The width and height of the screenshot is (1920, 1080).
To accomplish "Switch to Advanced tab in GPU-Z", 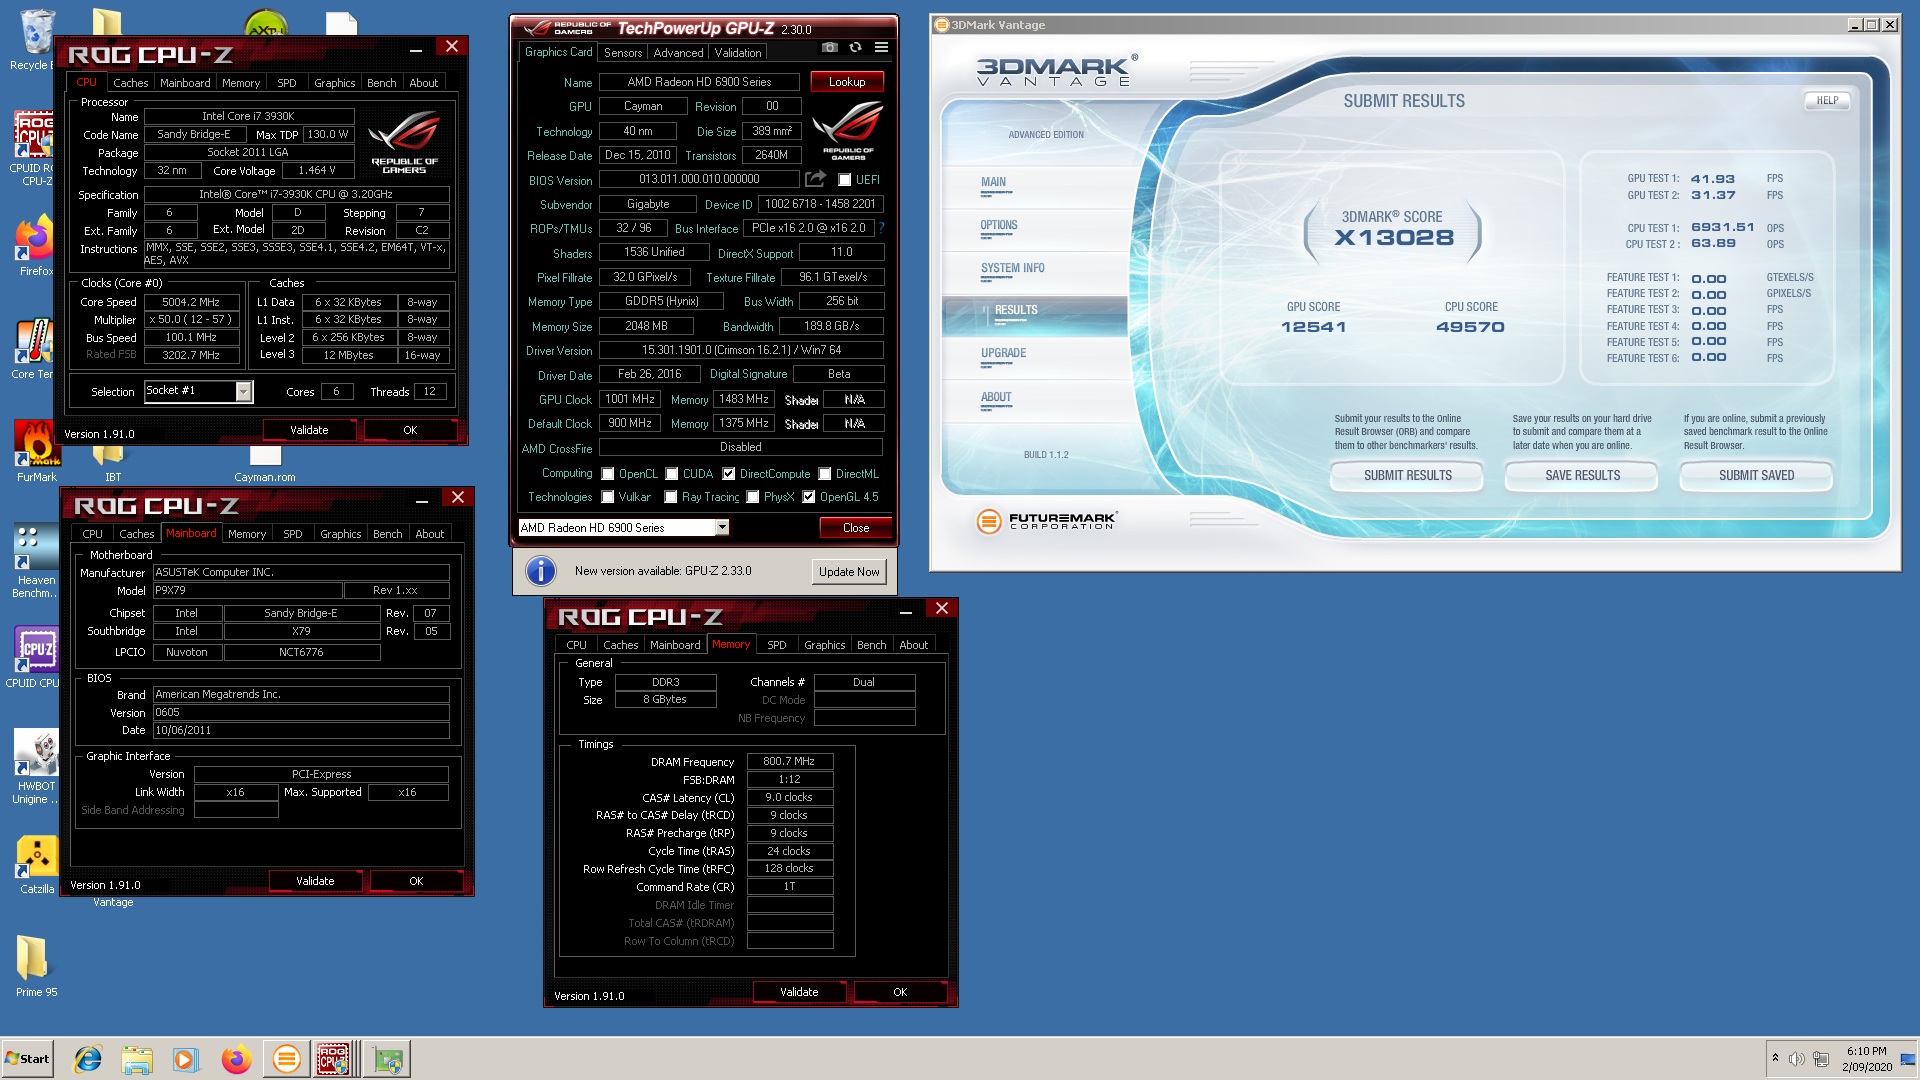I will 679,53.
